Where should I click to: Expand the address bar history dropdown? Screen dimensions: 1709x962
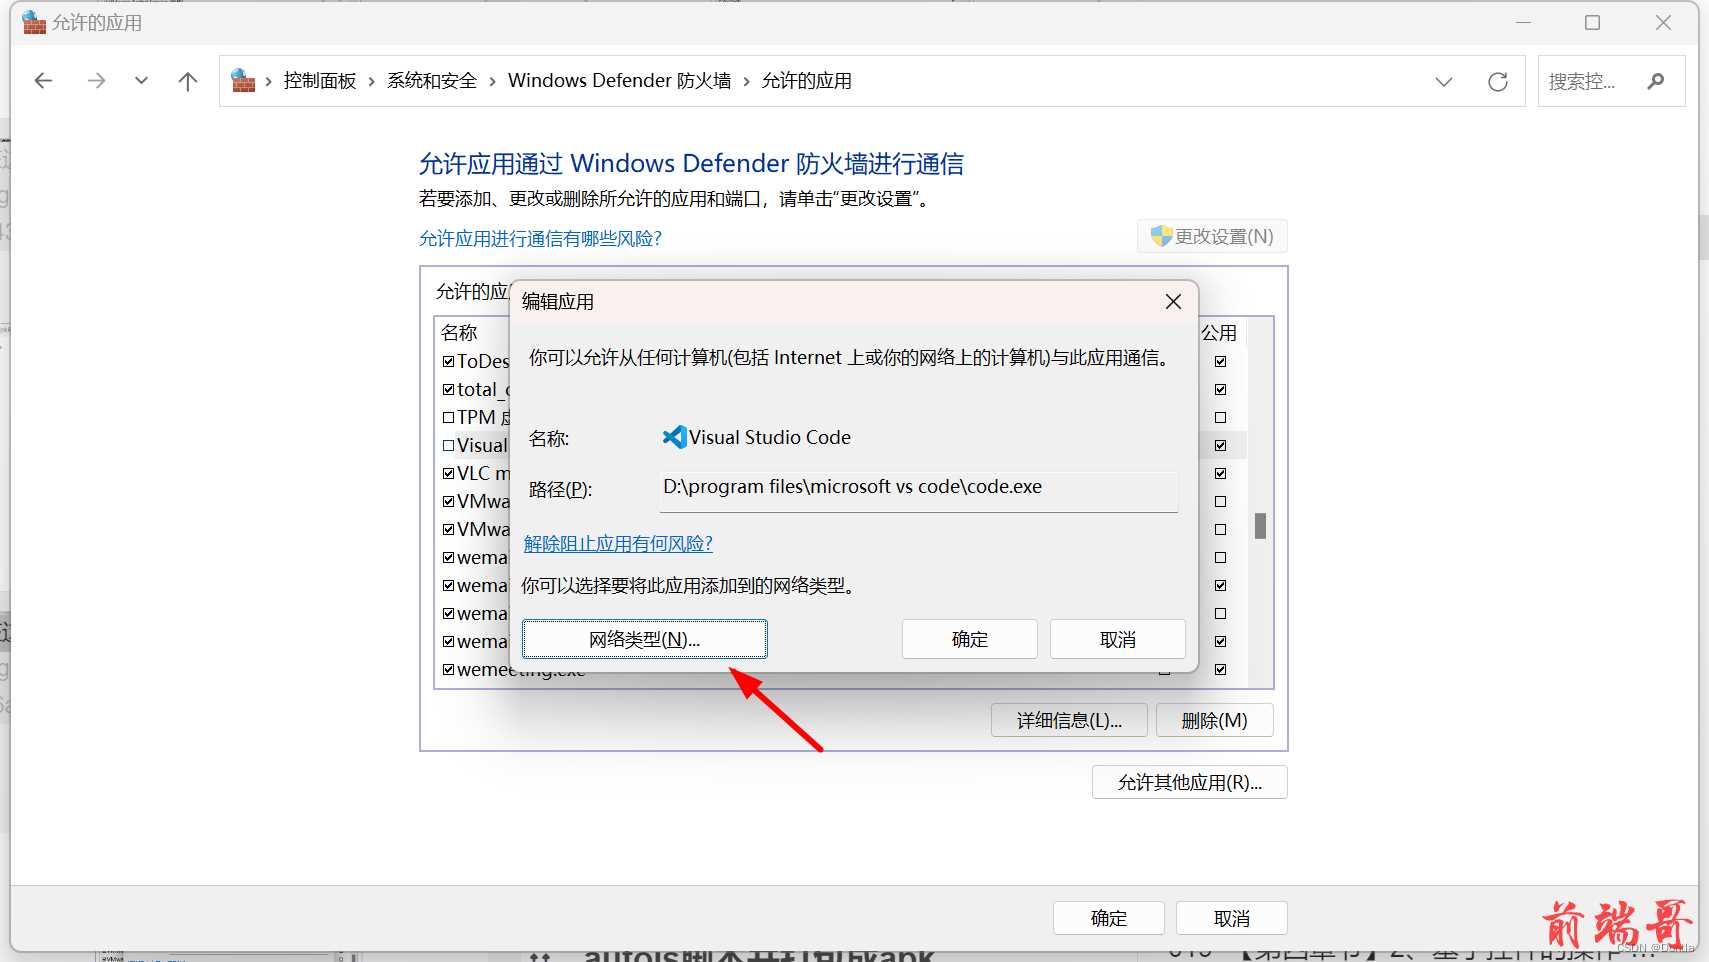point(1443,82)
